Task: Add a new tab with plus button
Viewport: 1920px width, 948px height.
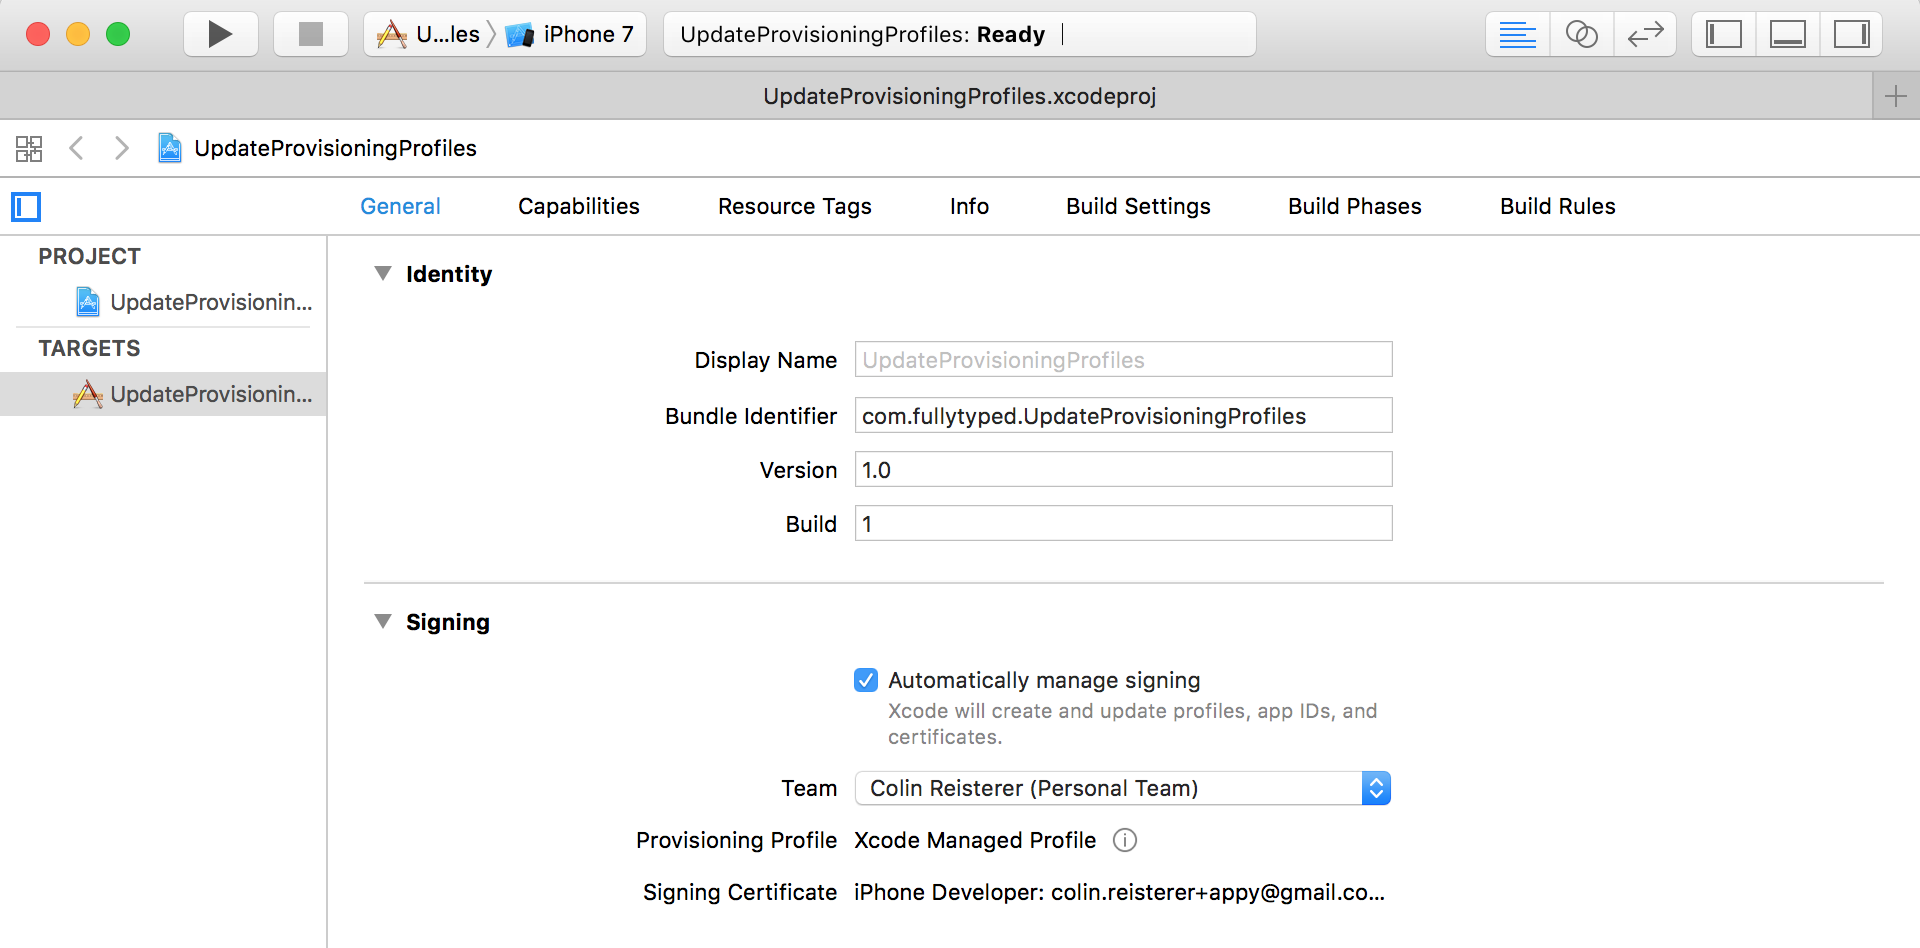Action: [x=1896, y=96]
